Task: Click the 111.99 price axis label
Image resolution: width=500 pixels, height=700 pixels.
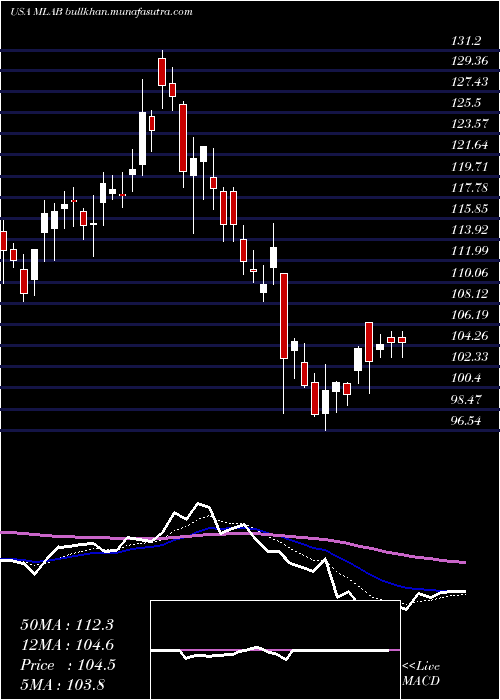Action: point(469,251)
